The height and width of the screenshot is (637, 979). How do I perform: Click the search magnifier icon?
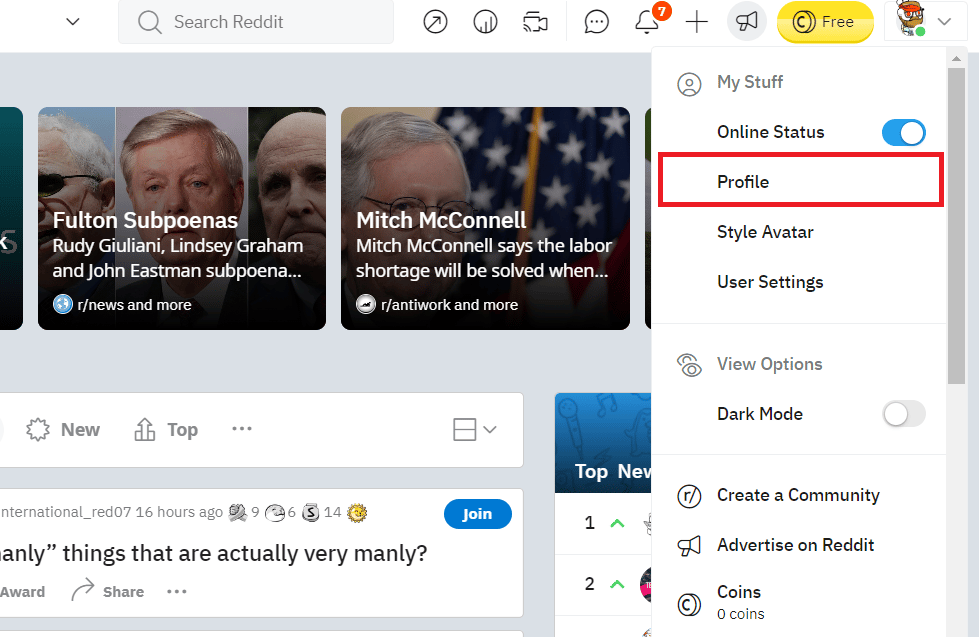(150, 22)
